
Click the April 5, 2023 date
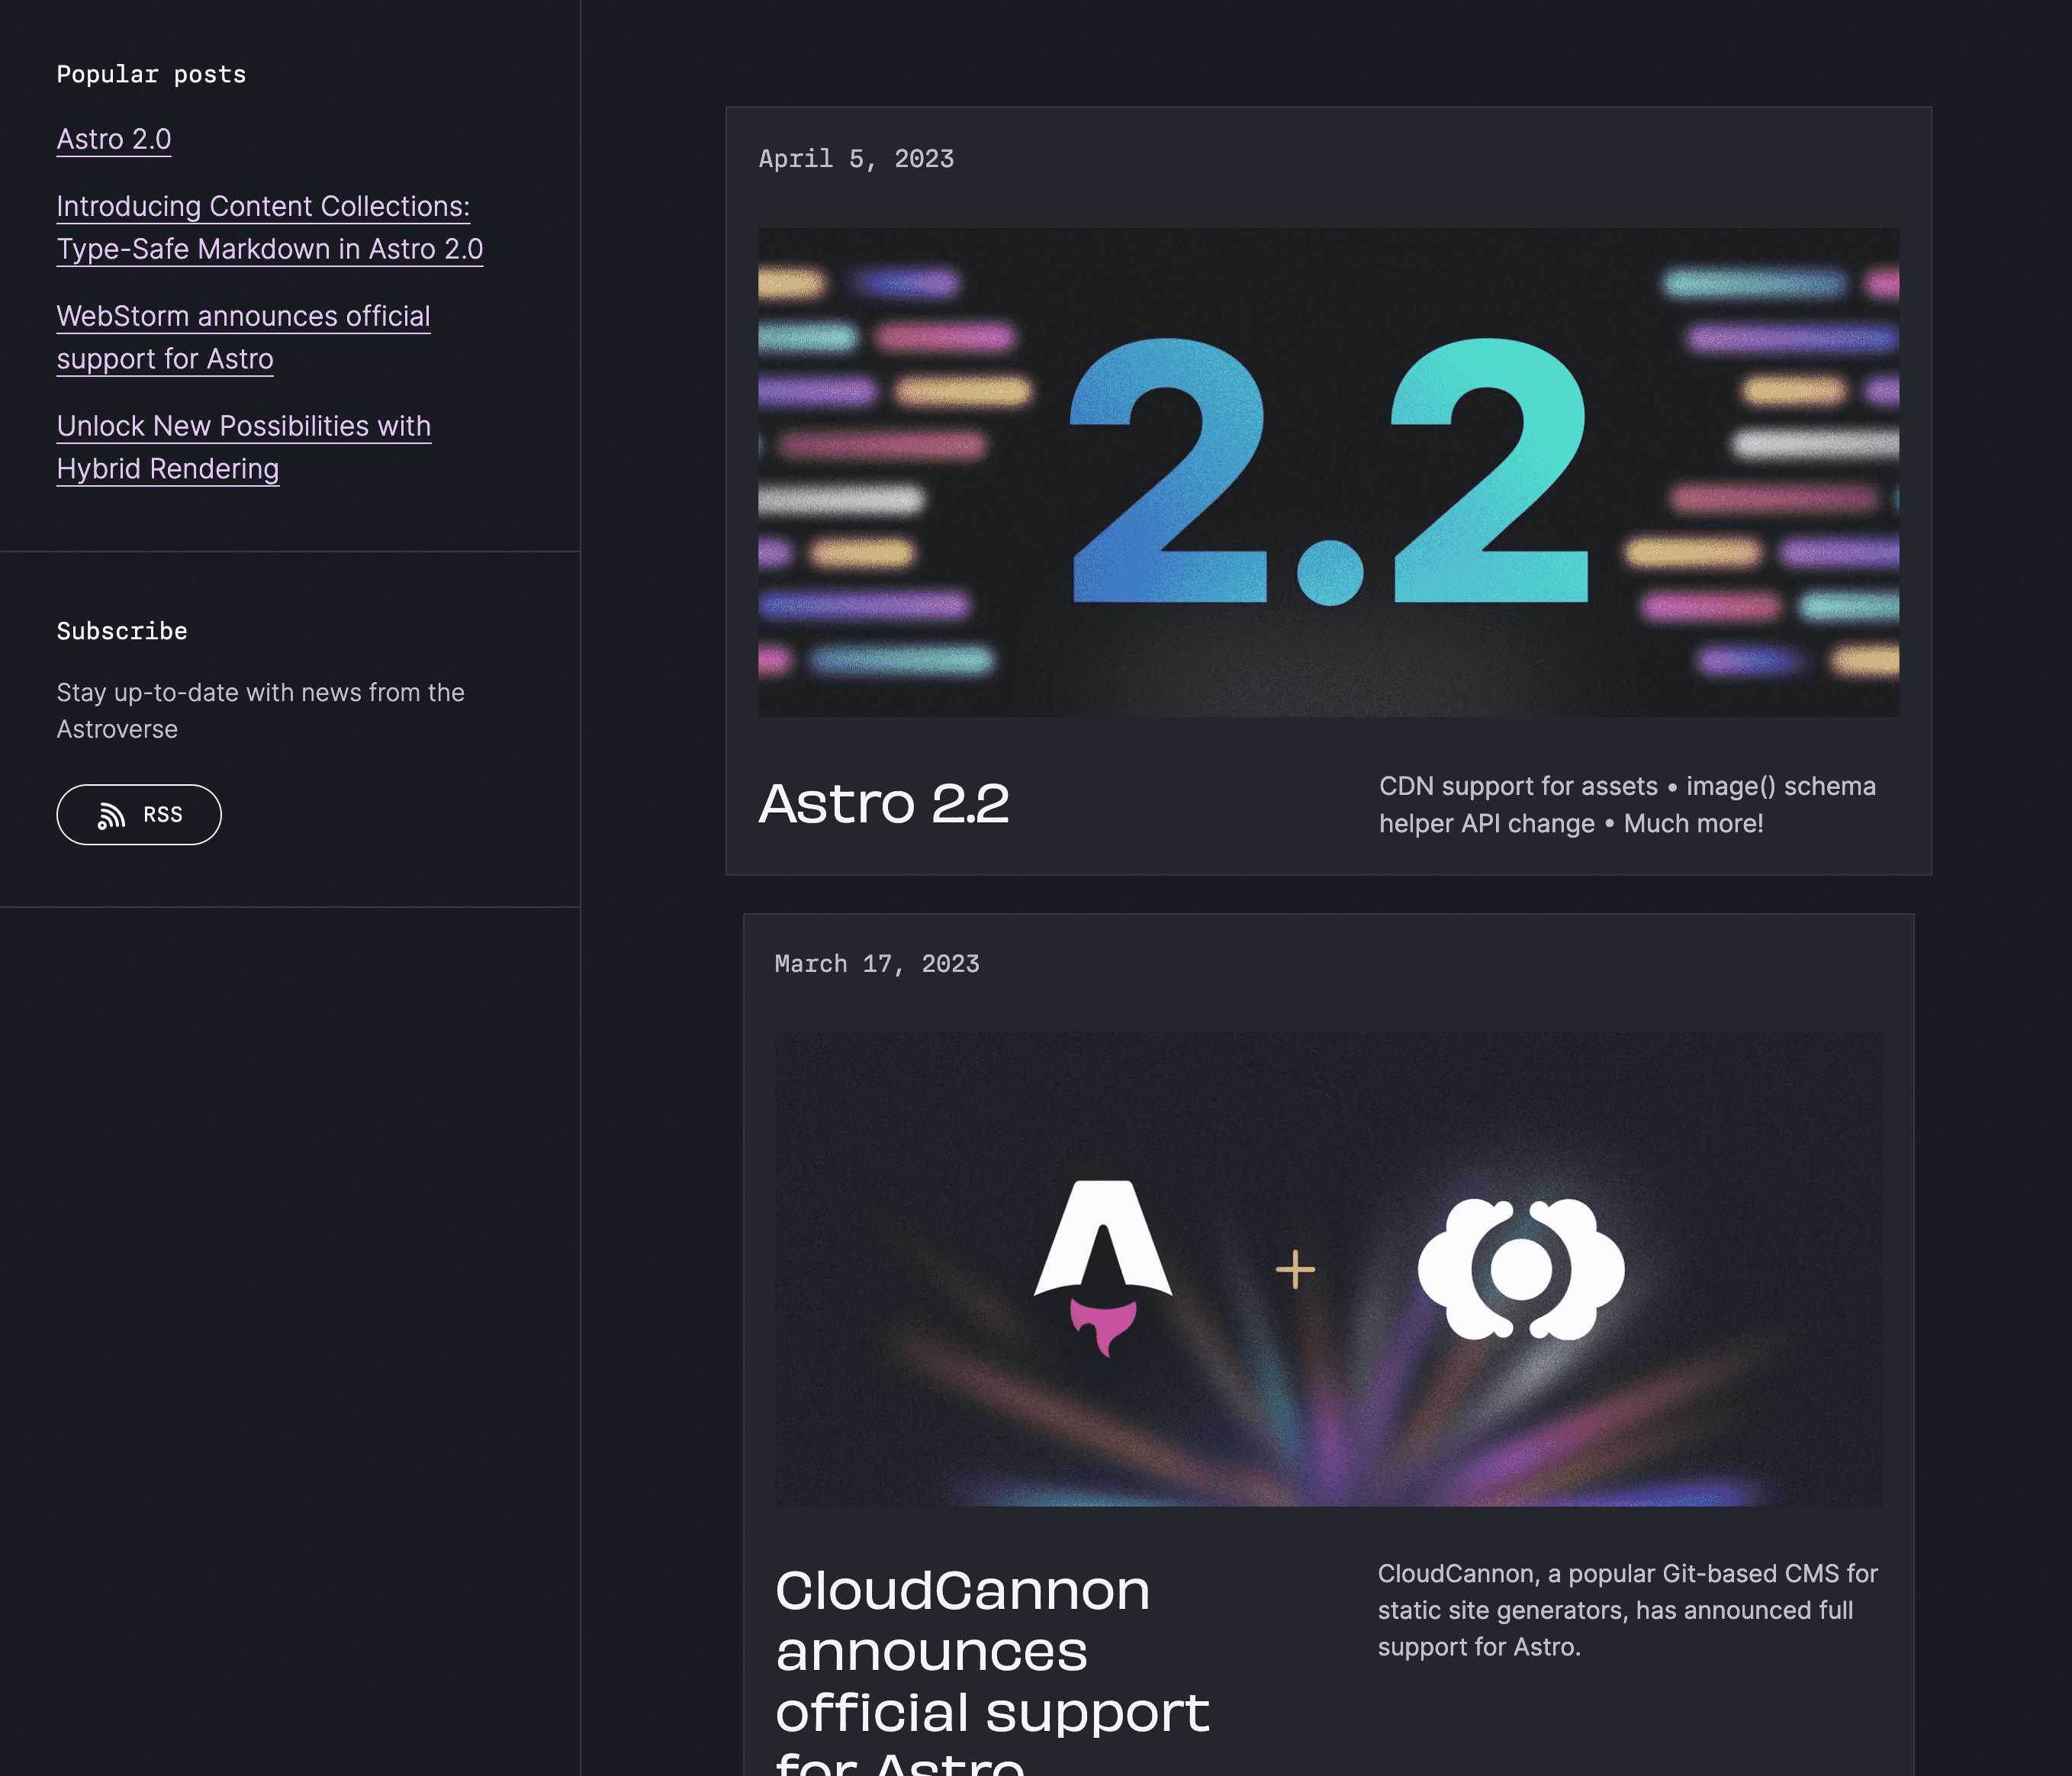856,159
